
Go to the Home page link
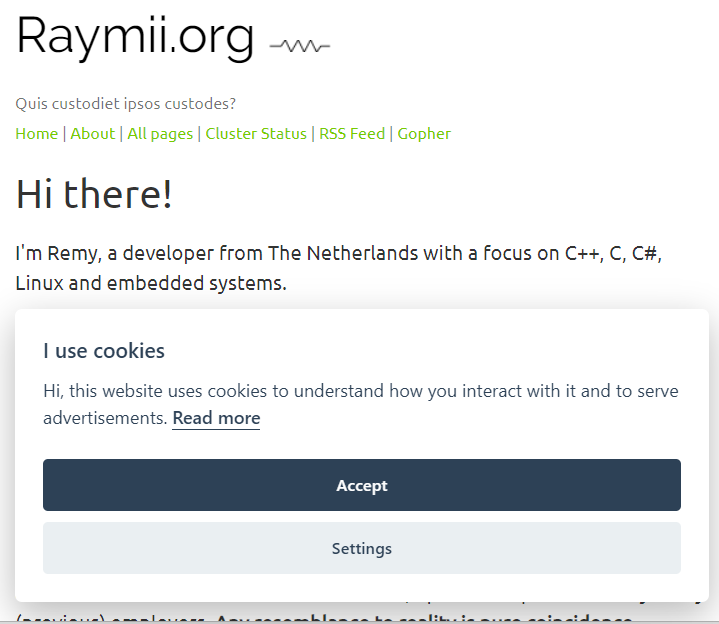(37, 134)
